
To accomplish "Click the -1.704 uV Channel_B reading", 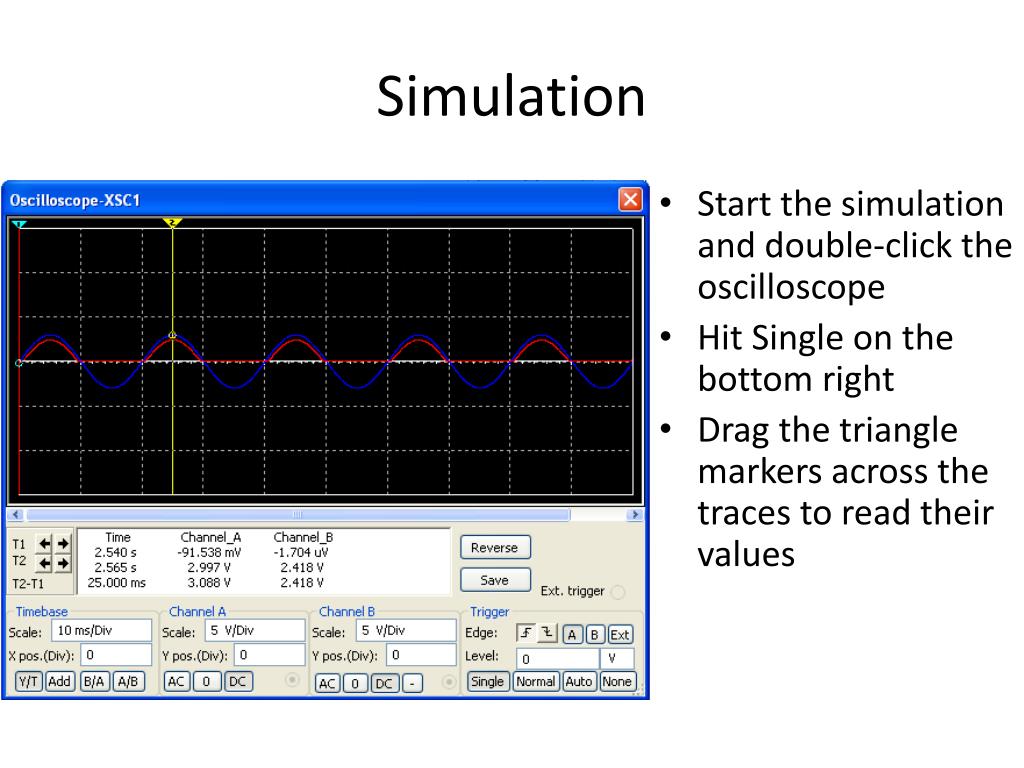I will tap(301, 552).
